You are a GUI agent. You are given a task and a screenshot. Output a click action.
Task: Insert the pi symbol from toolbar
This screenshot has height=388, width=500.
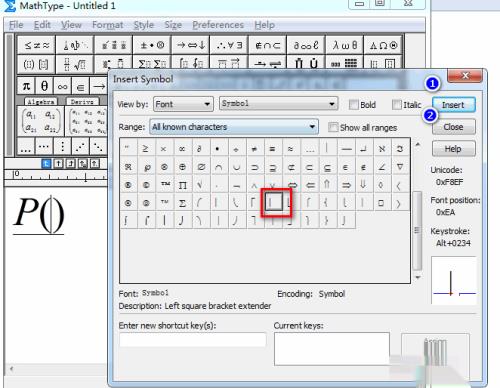pos(26,86)
